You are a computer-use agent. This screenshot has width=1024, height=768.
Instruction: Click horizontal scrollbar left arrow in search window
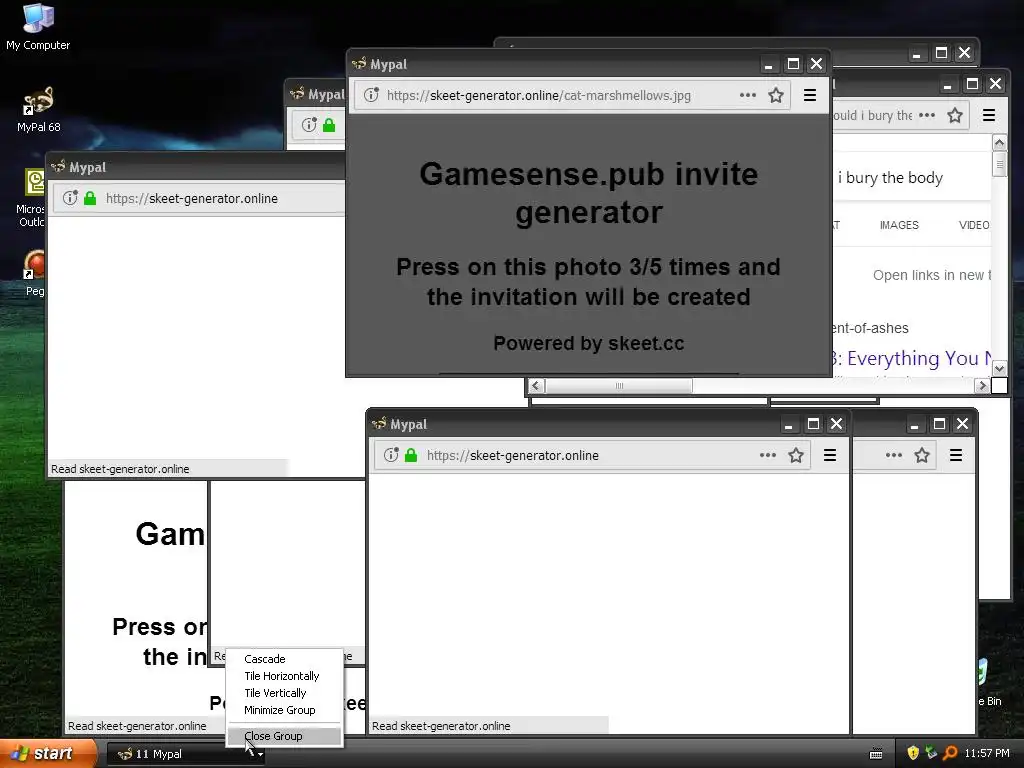[x=536, y=385]
